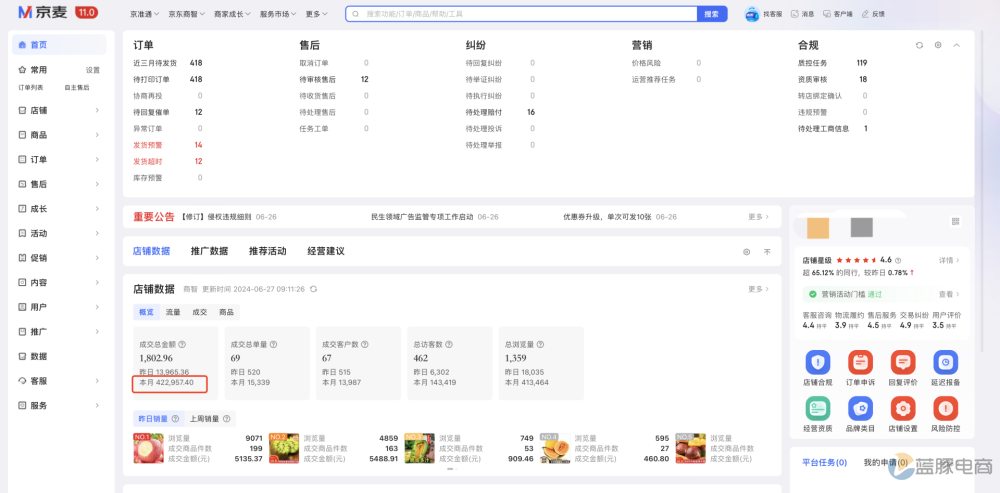This screenshot has height=493, width=1000.
Task: Select 流量 data sub-tab
Action: pos(173,313)
